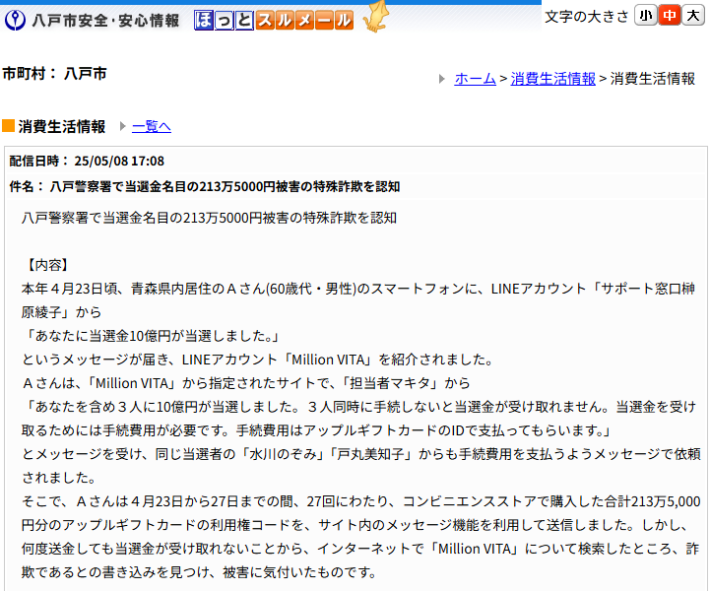Click the 【内容】 section label
710x591 pixels.
[x=47, y=265]
